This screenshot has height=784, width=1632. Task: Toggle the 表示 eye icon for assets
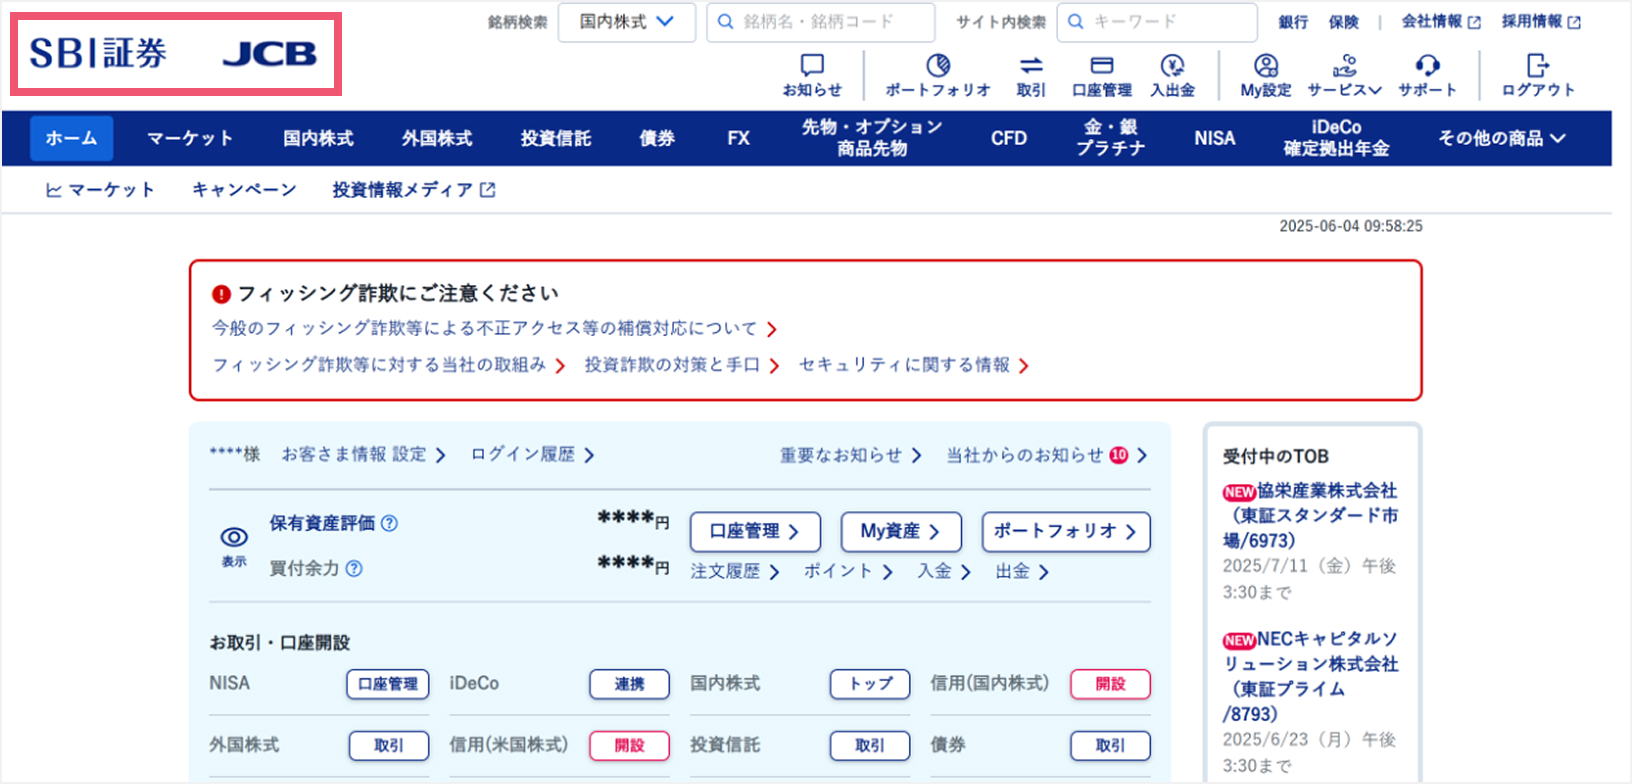(x=234, y=537)
